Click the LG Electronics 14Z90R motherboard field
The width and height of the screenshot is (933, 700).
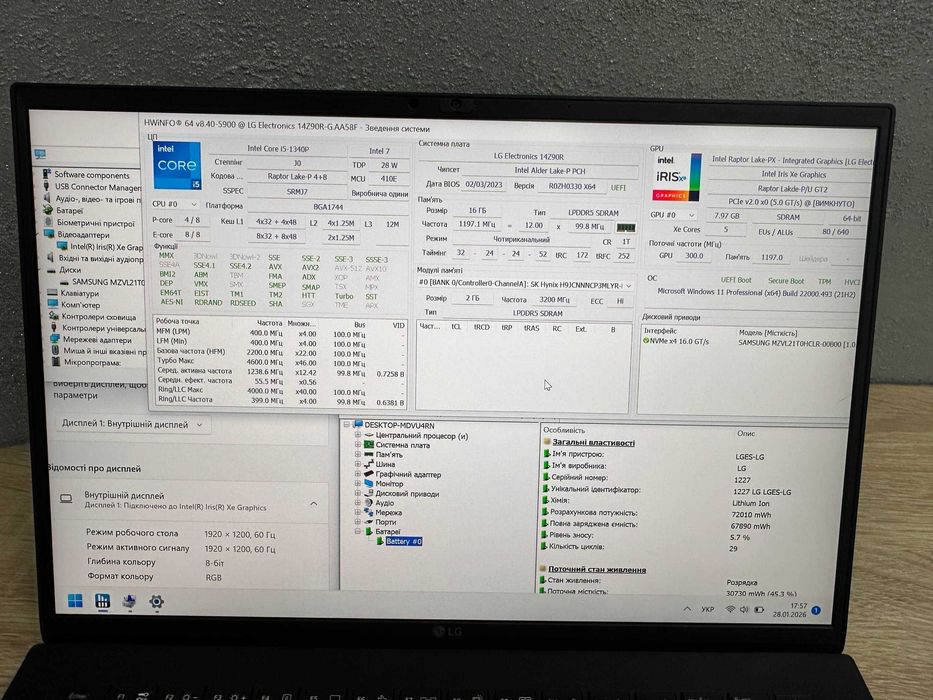pyautogui.click(x=528, y=157)
